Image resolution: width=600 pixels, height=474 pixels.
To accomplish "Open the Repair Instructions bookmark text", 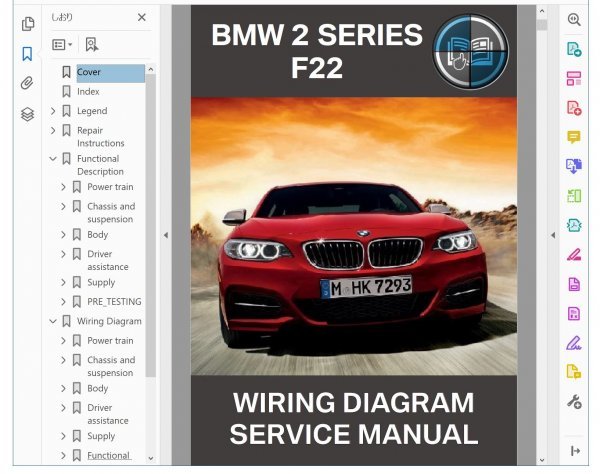I will point(101,137).
